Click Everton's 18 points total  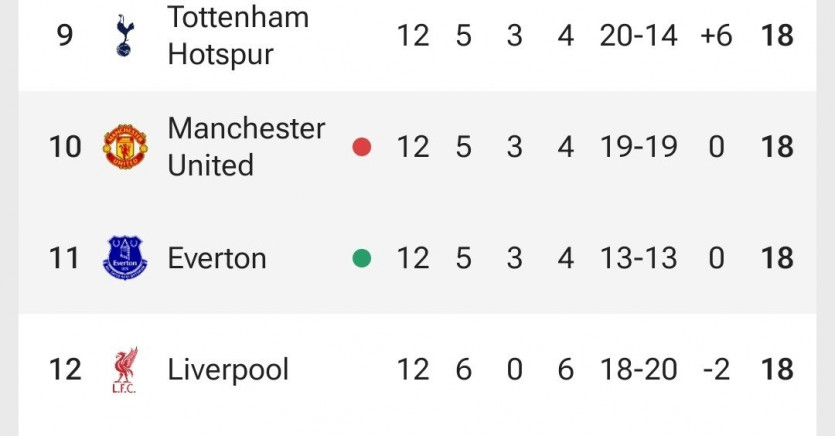777,259
